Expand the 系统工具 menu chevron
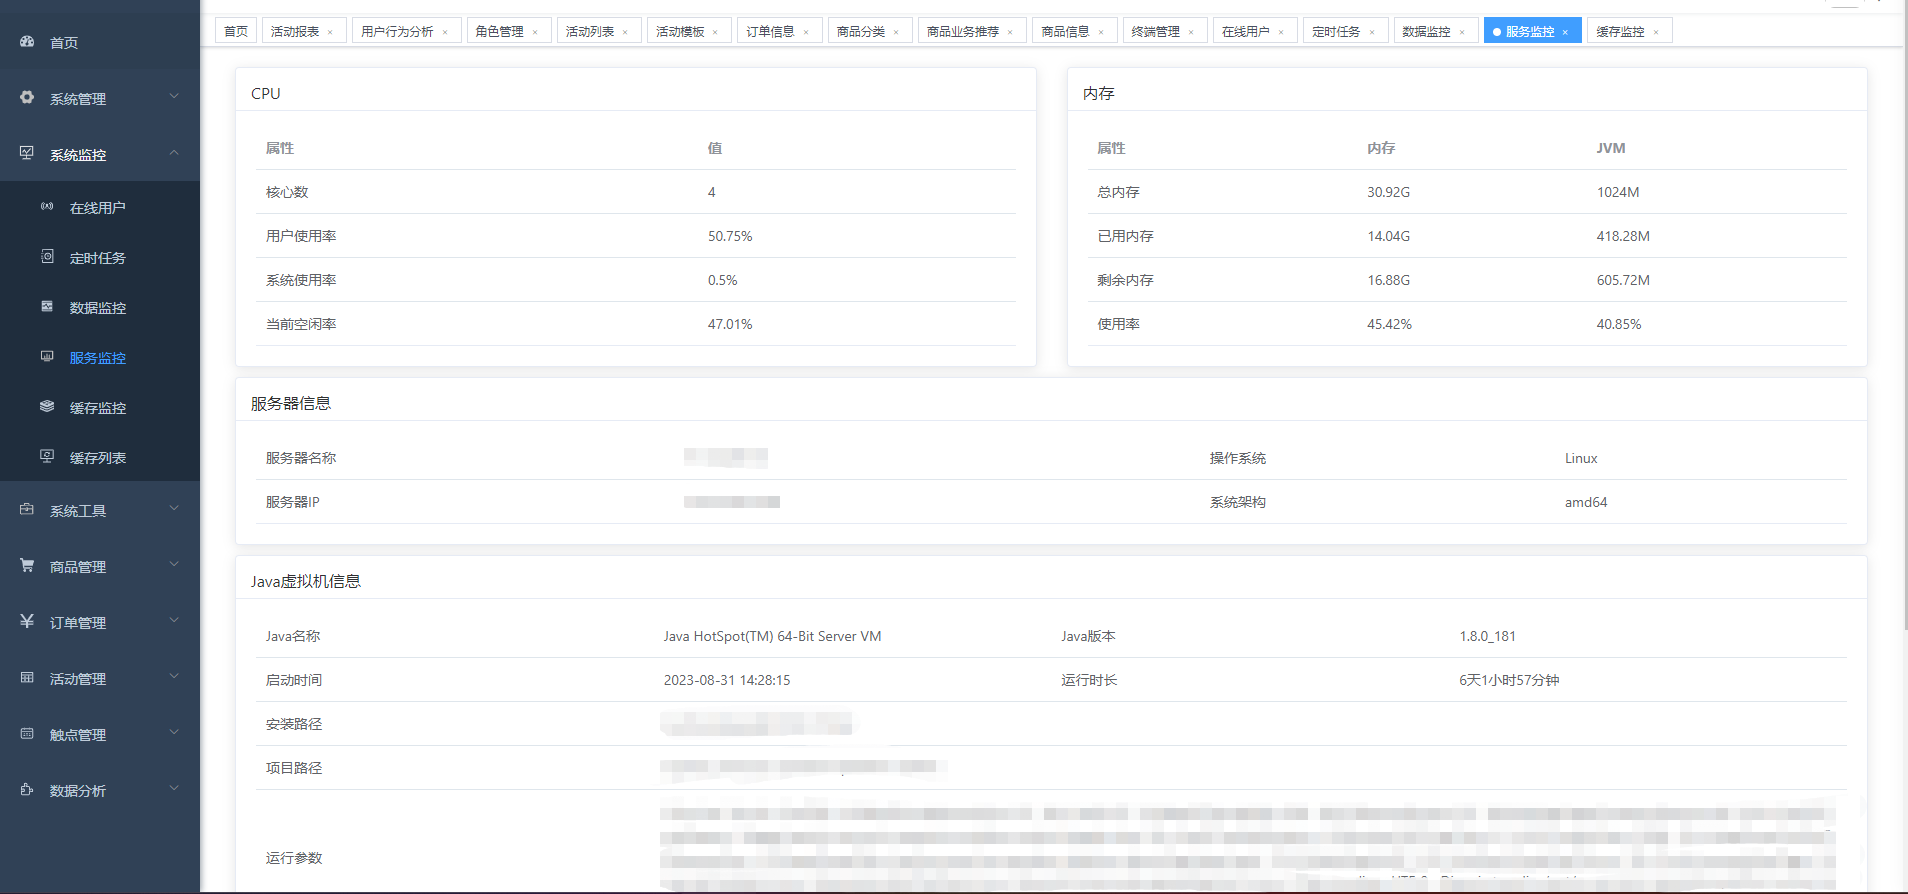This screenshot has width=1908, height=894. click(x=174, y=509)
